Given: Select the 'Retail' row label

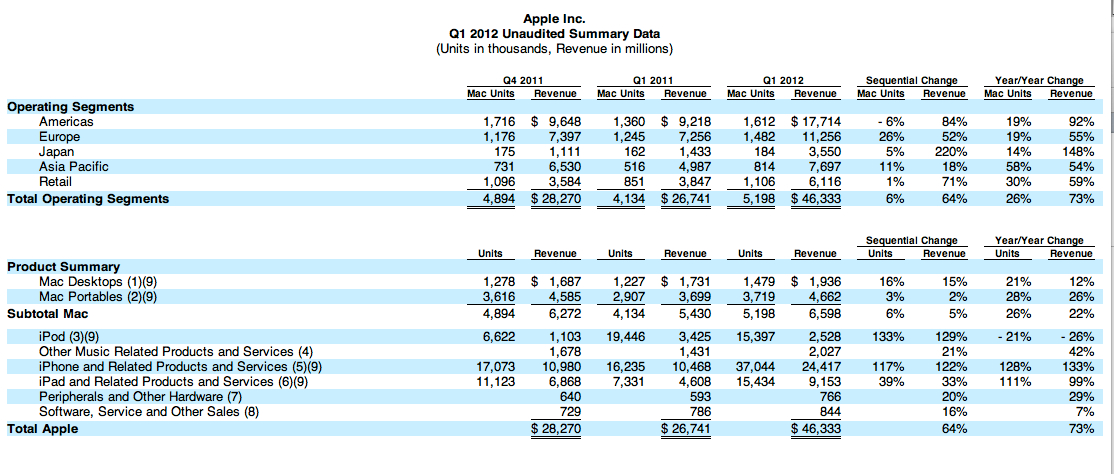Looking at the screenshot, I should 55,181.
